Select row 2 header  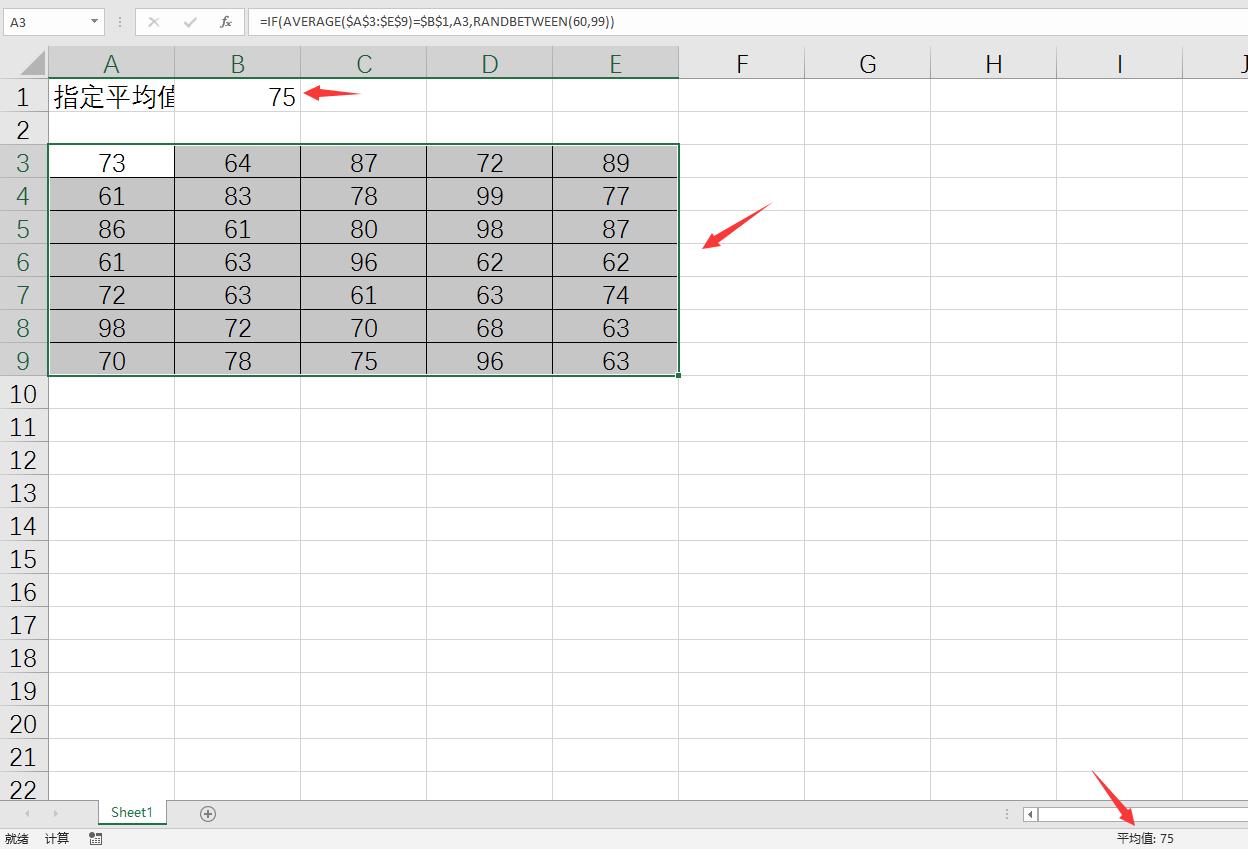[24, 129]
